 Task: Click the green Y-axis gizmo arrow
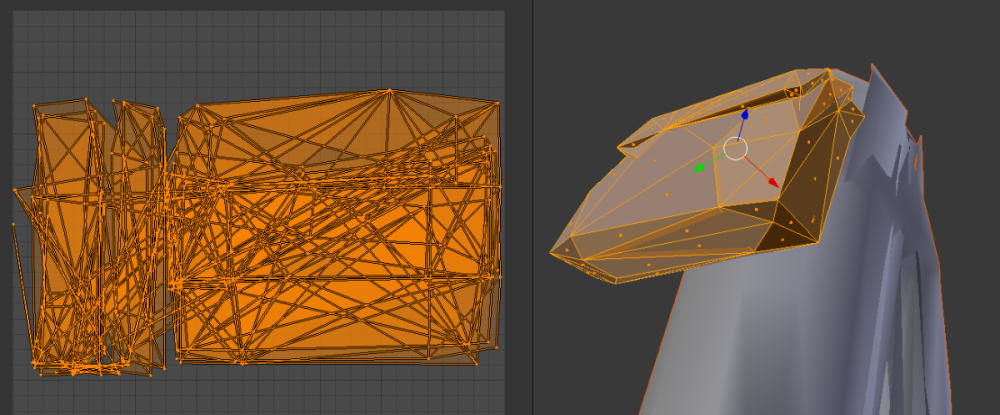click(698, 167)
